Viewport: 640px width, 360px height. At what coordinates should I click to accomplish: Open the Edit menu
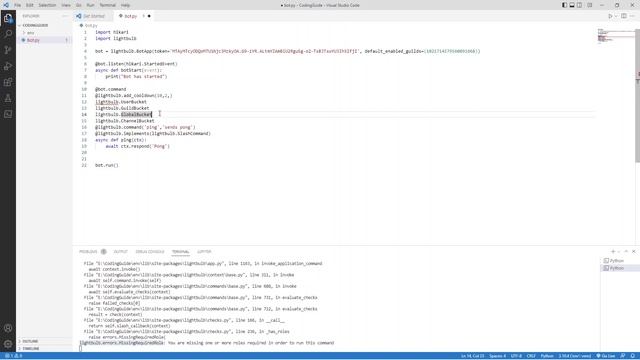[x=30, y=5]
